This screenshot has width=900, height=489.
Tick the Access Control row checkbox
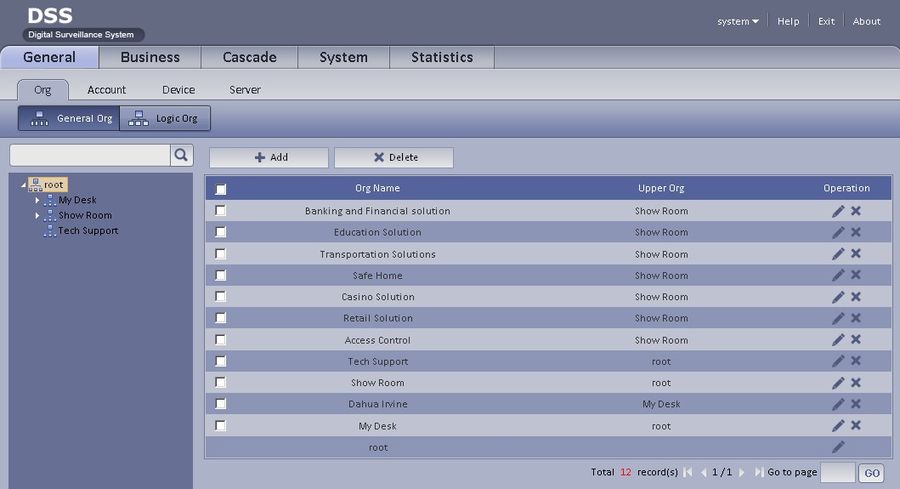221,340
